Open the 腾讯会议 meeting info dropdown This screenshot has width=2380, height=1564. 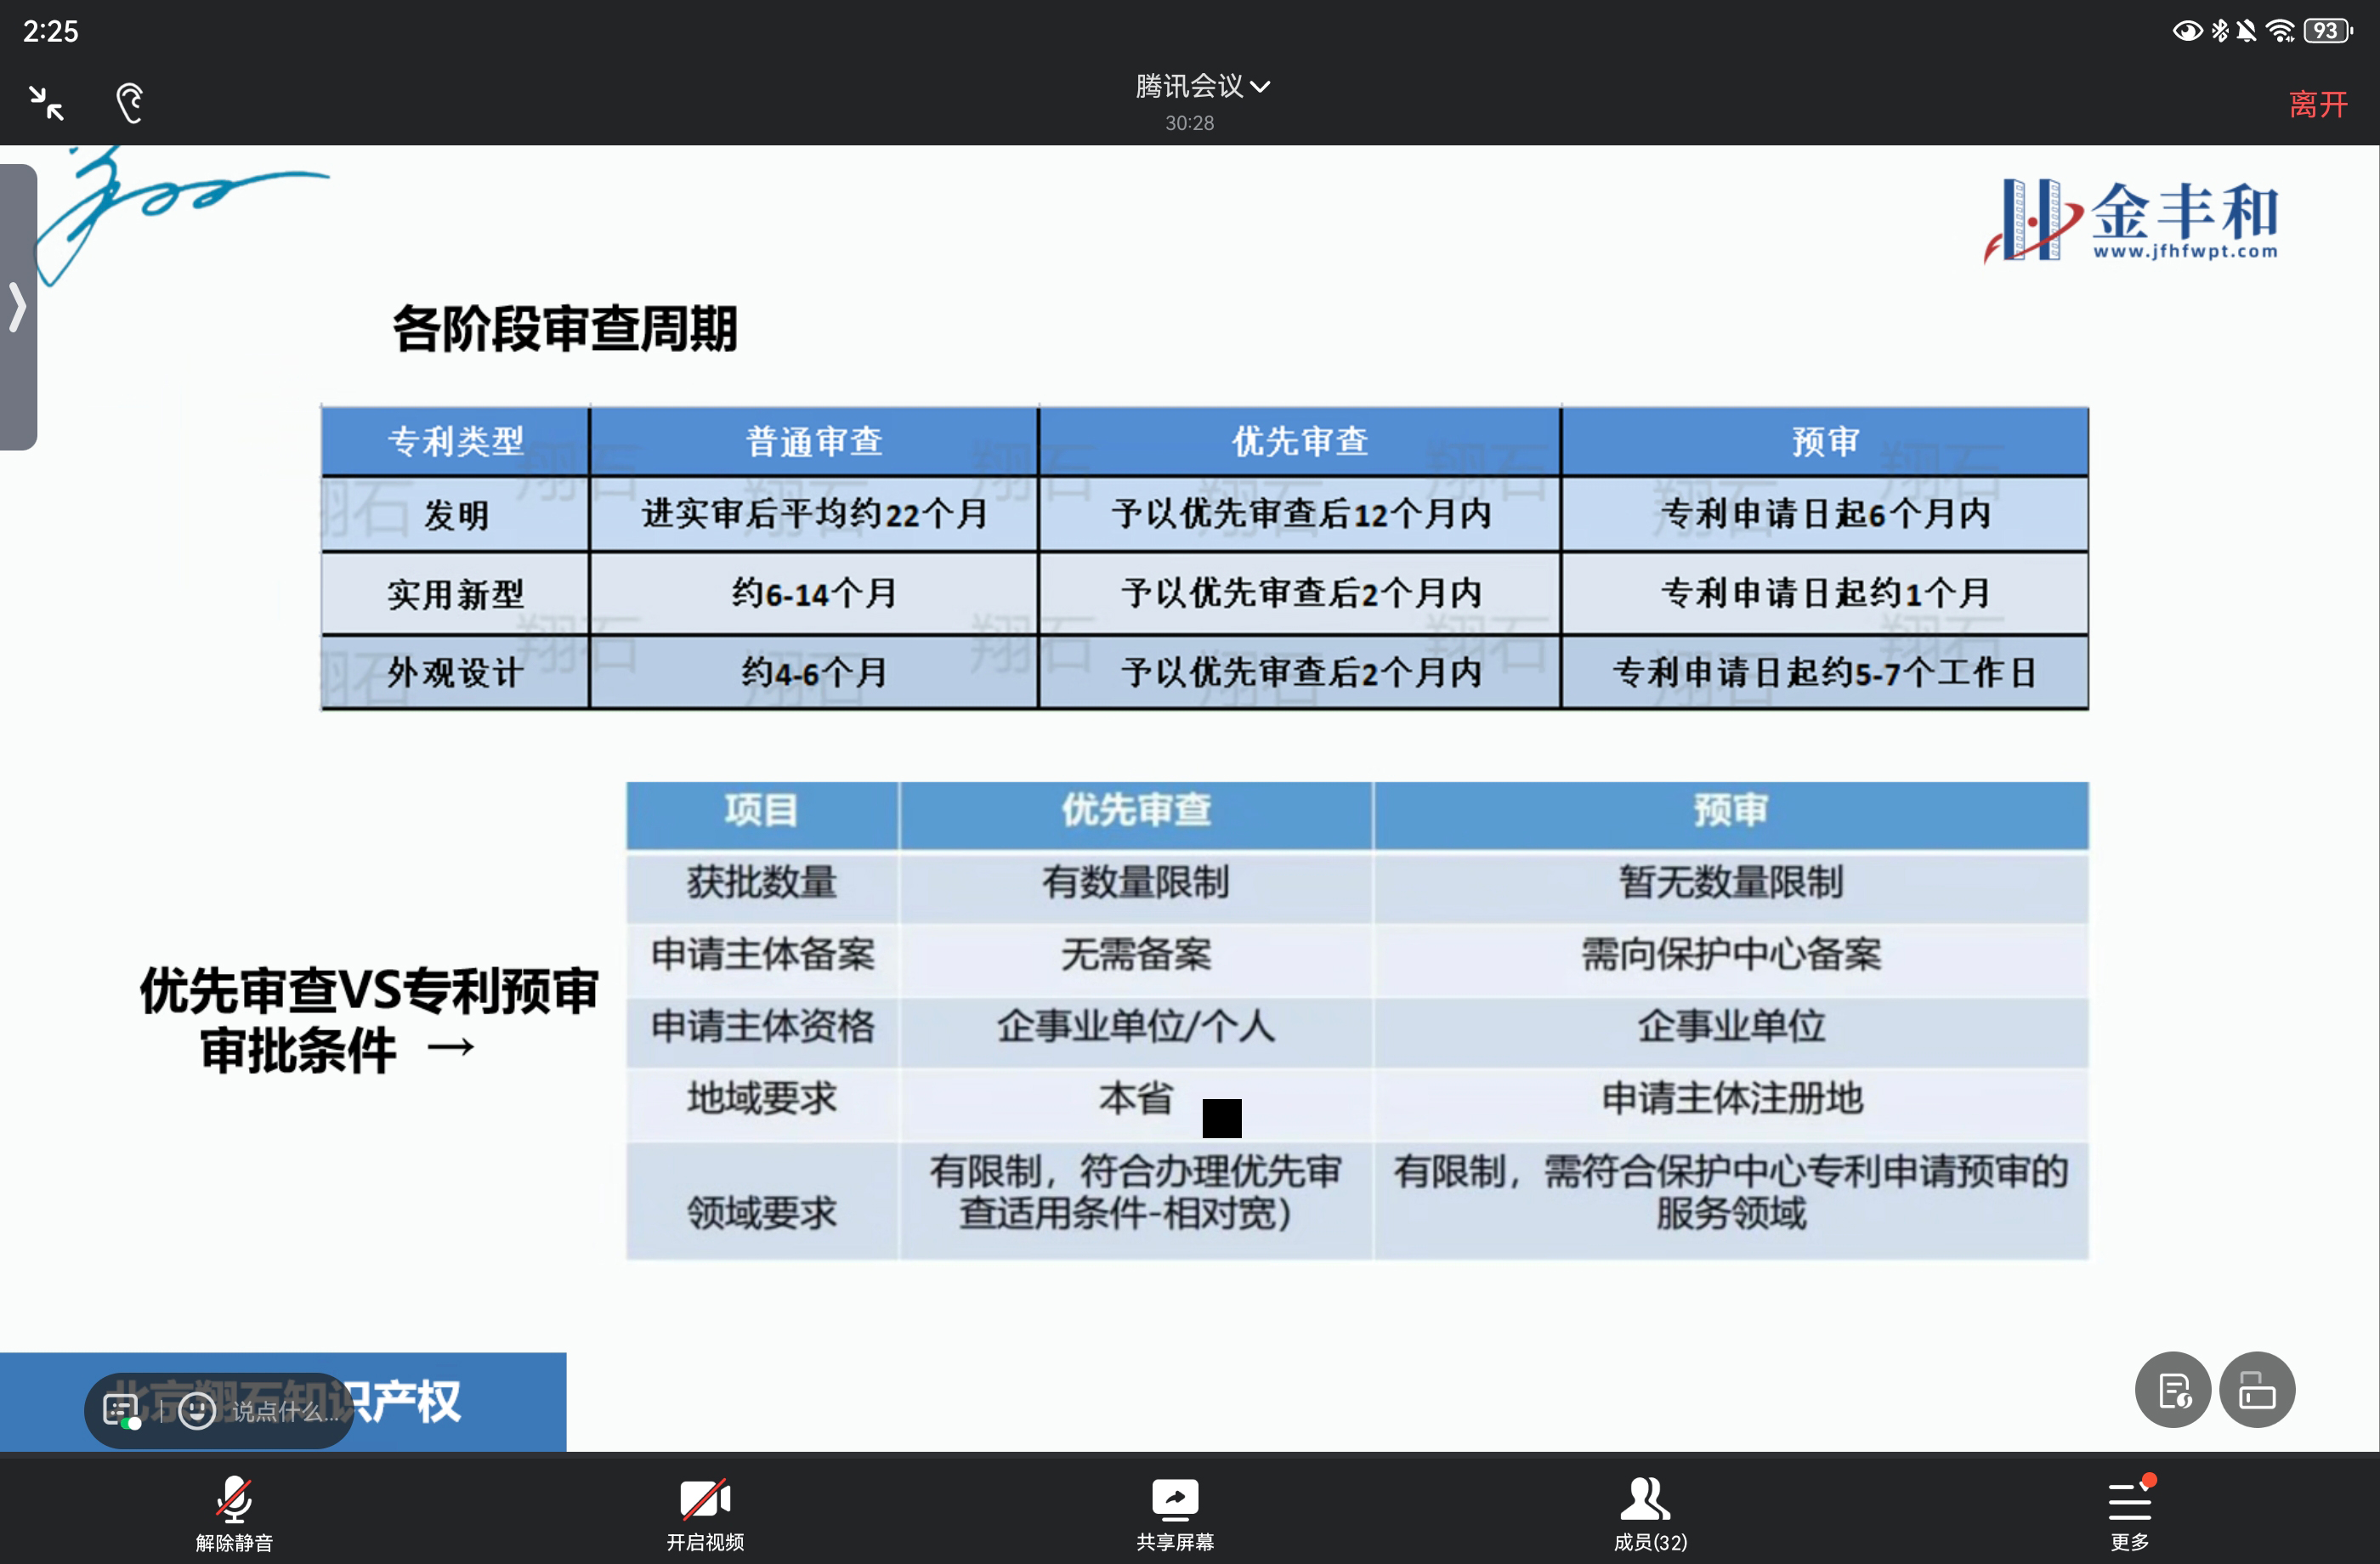tap(1201, 87)
